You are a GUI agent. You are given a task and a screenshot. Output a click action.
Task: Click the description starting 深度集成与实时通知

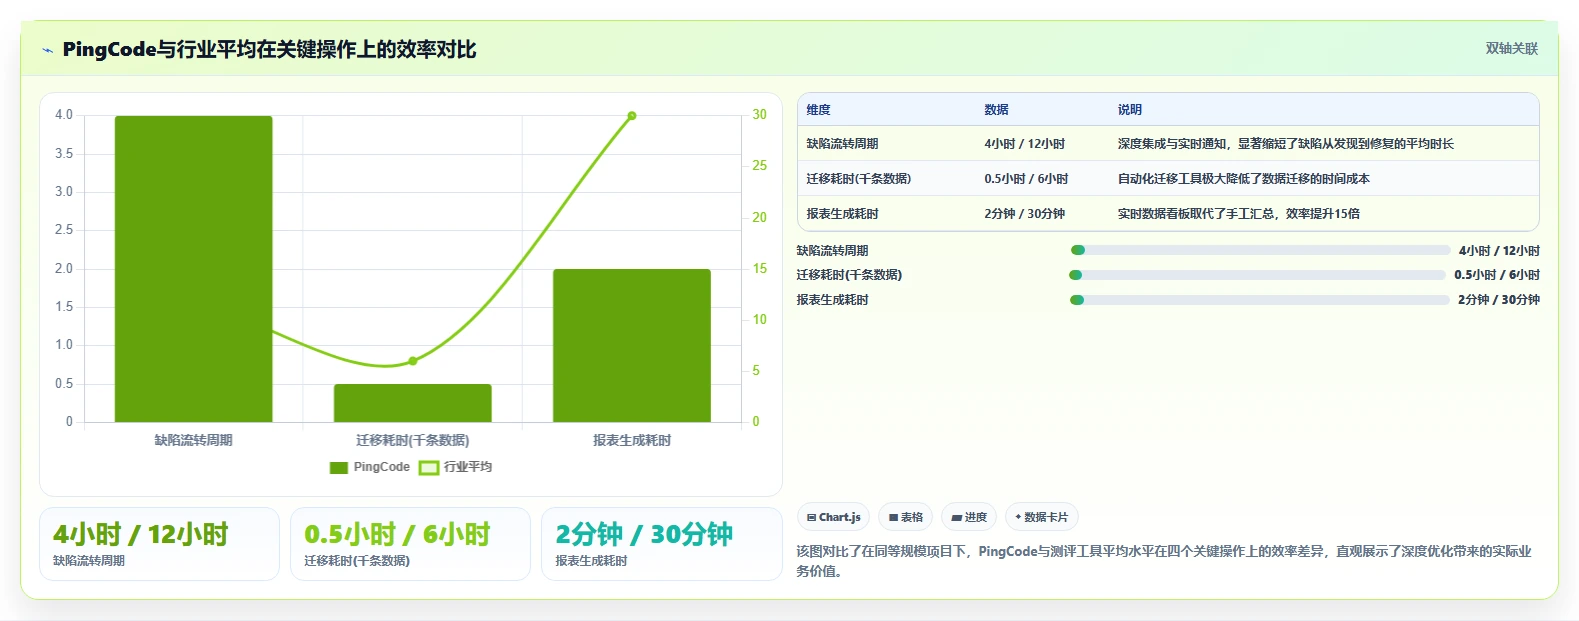click(1285, 144)
